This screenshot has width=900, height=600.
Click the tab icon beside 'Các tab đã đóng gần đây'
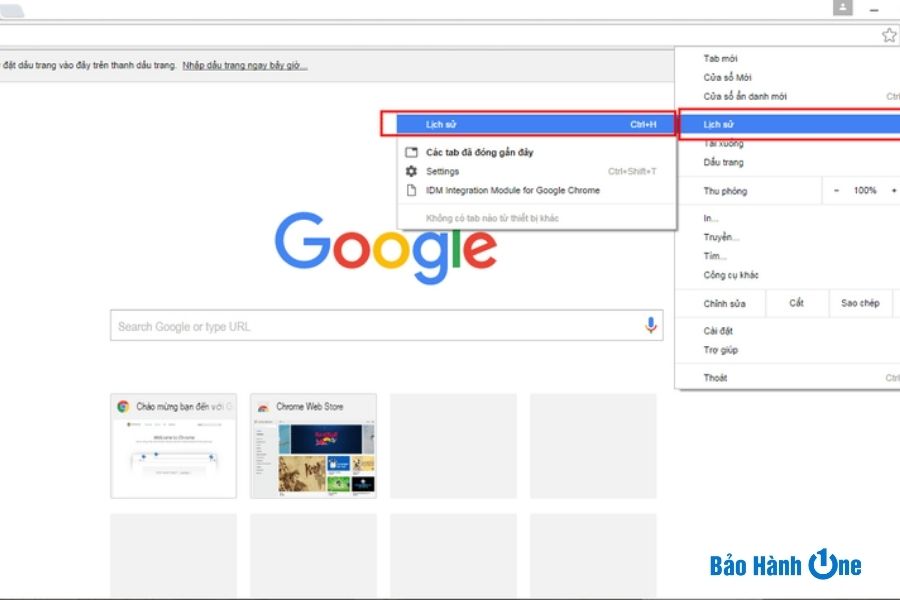(x=410, y=152)
